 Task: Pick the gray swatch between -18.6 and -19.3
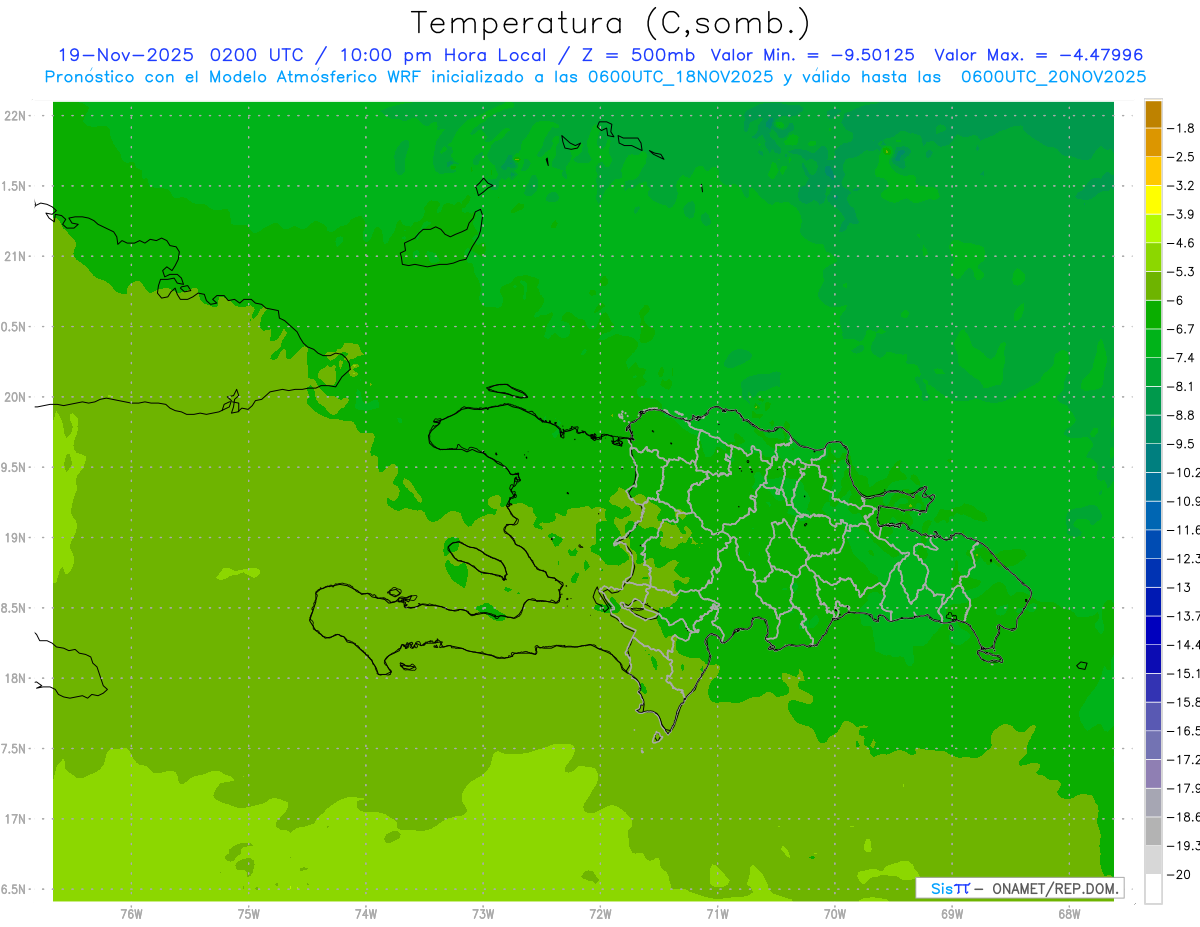1153,831
